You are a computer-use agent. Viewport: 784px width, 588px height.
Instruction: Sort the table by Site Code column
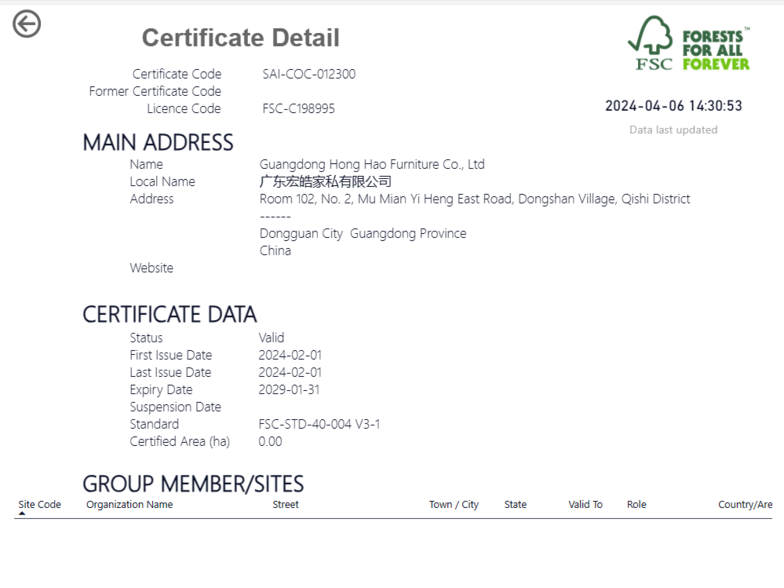(40, 505)
